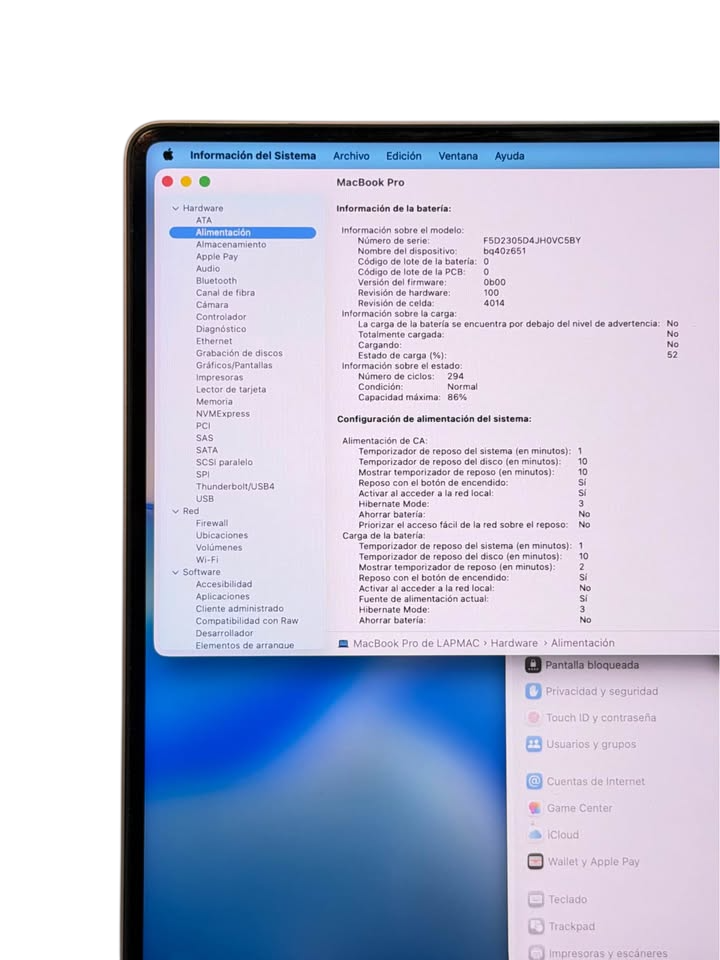Image resolution: width=720 pixels, height=960 pixels.
Task: Open the Ayuda menu
Action: pyautogui.click(x=509, y=156)
